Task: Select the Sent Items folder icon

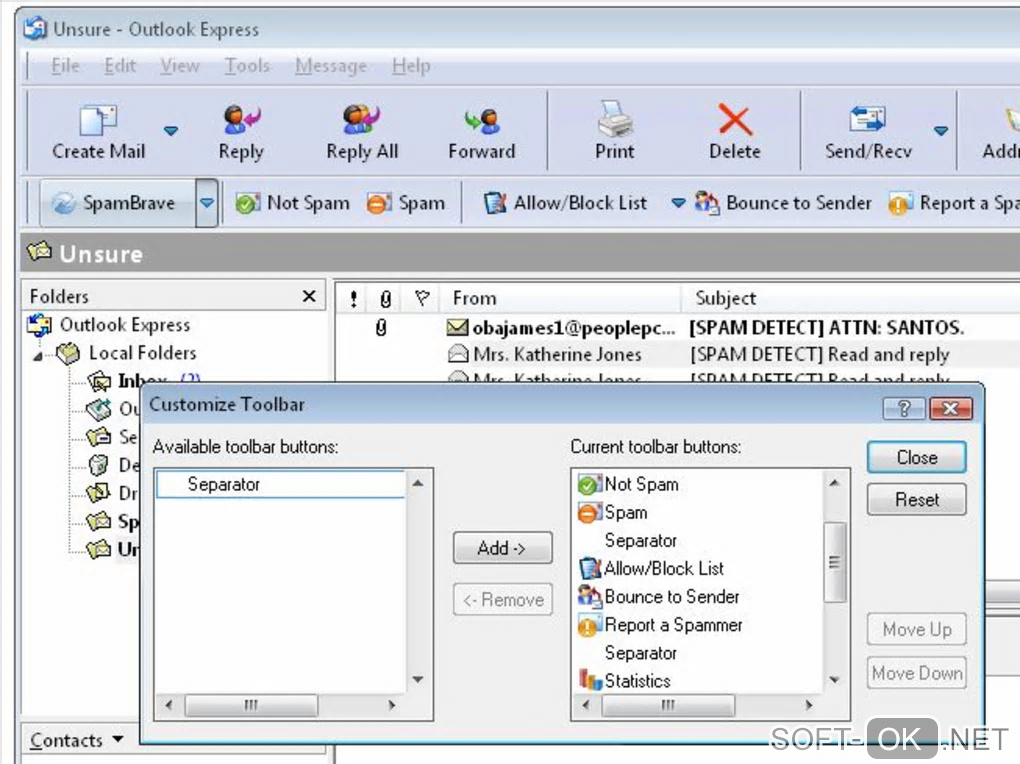Action: click(x=99, y=437)
